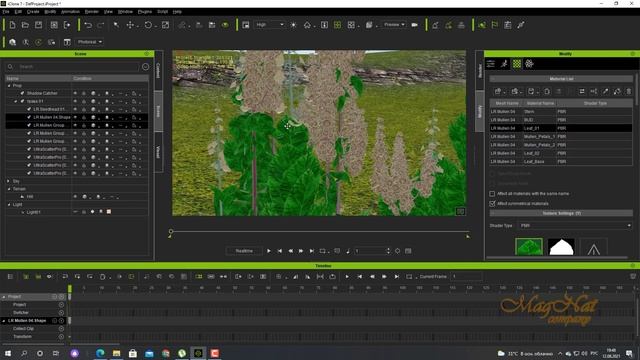Select the Select-object arrow tool
The height and width of the screenshot is (360, 640).
[x=116, y=25]
